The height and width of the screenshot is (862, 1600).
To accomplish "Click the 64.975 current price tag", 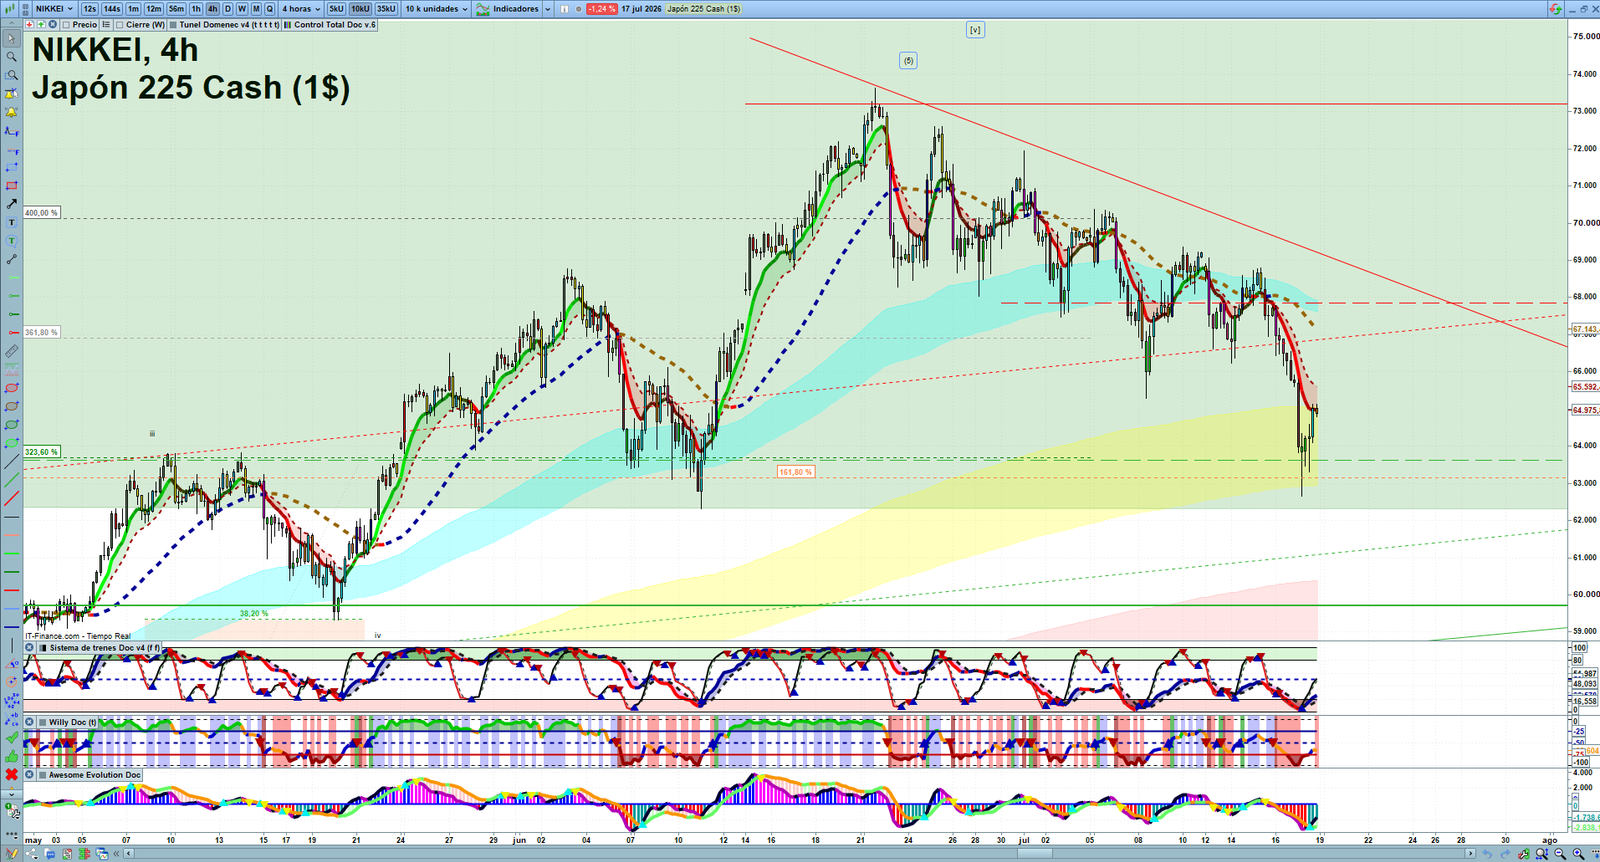I will pos(1585,410).
